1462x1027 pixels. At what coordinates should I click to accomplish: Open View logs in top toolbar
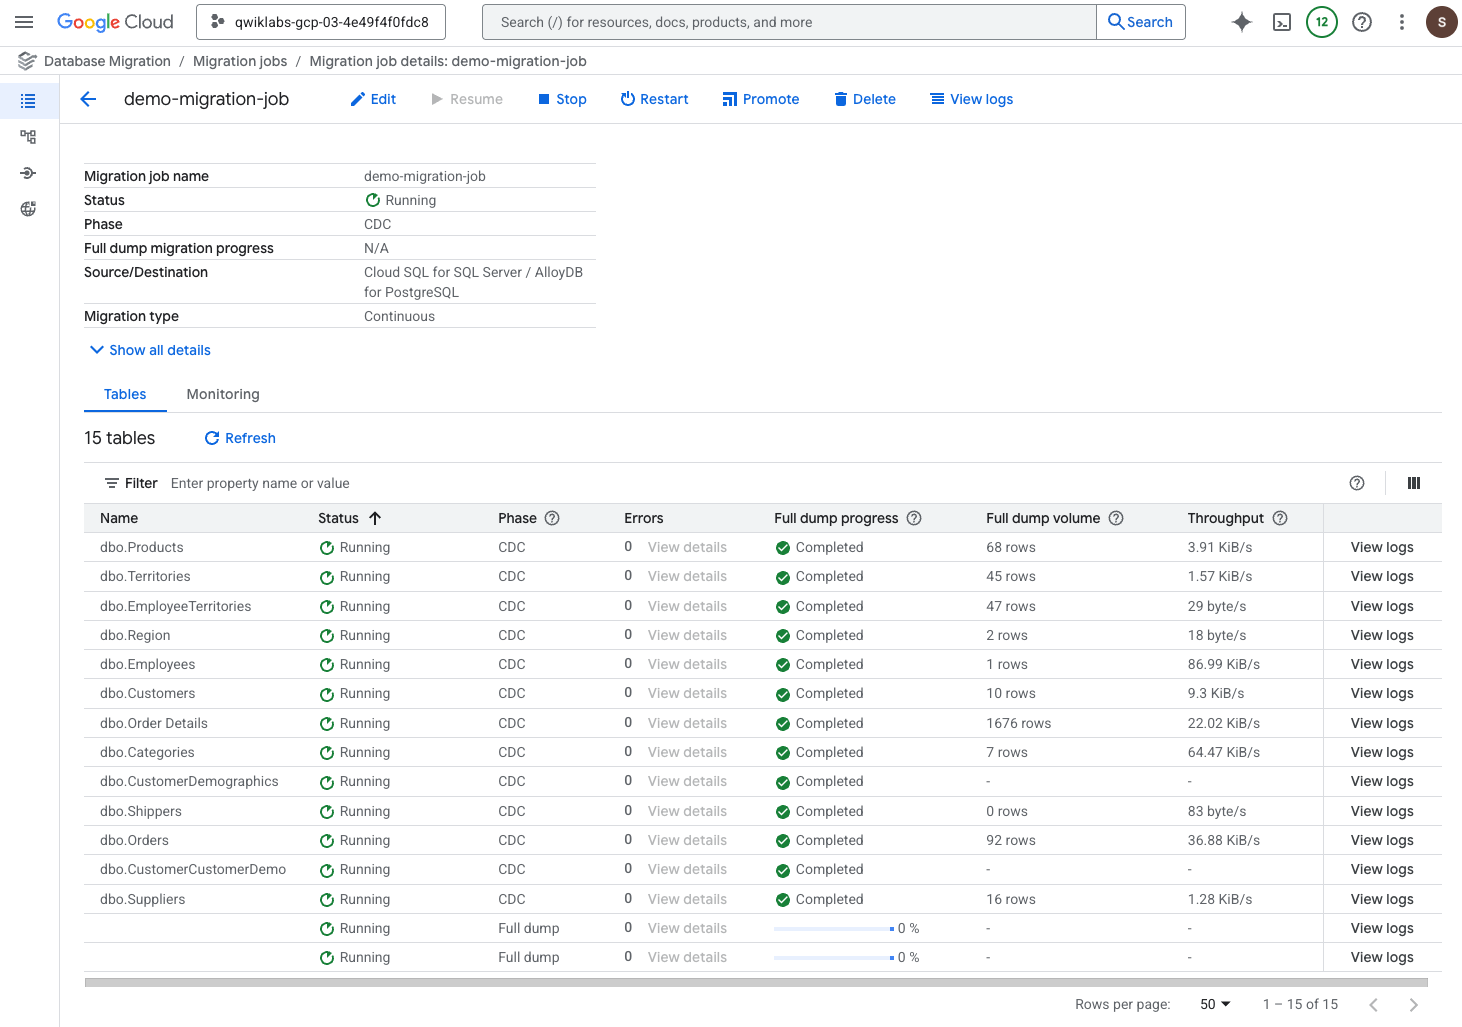pos(971,99)
